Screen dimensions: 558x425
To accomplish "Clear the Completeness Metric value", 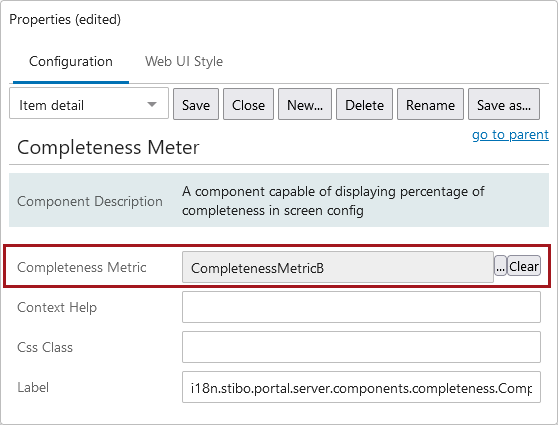I will pyautogui.click(x=523, y=266).
